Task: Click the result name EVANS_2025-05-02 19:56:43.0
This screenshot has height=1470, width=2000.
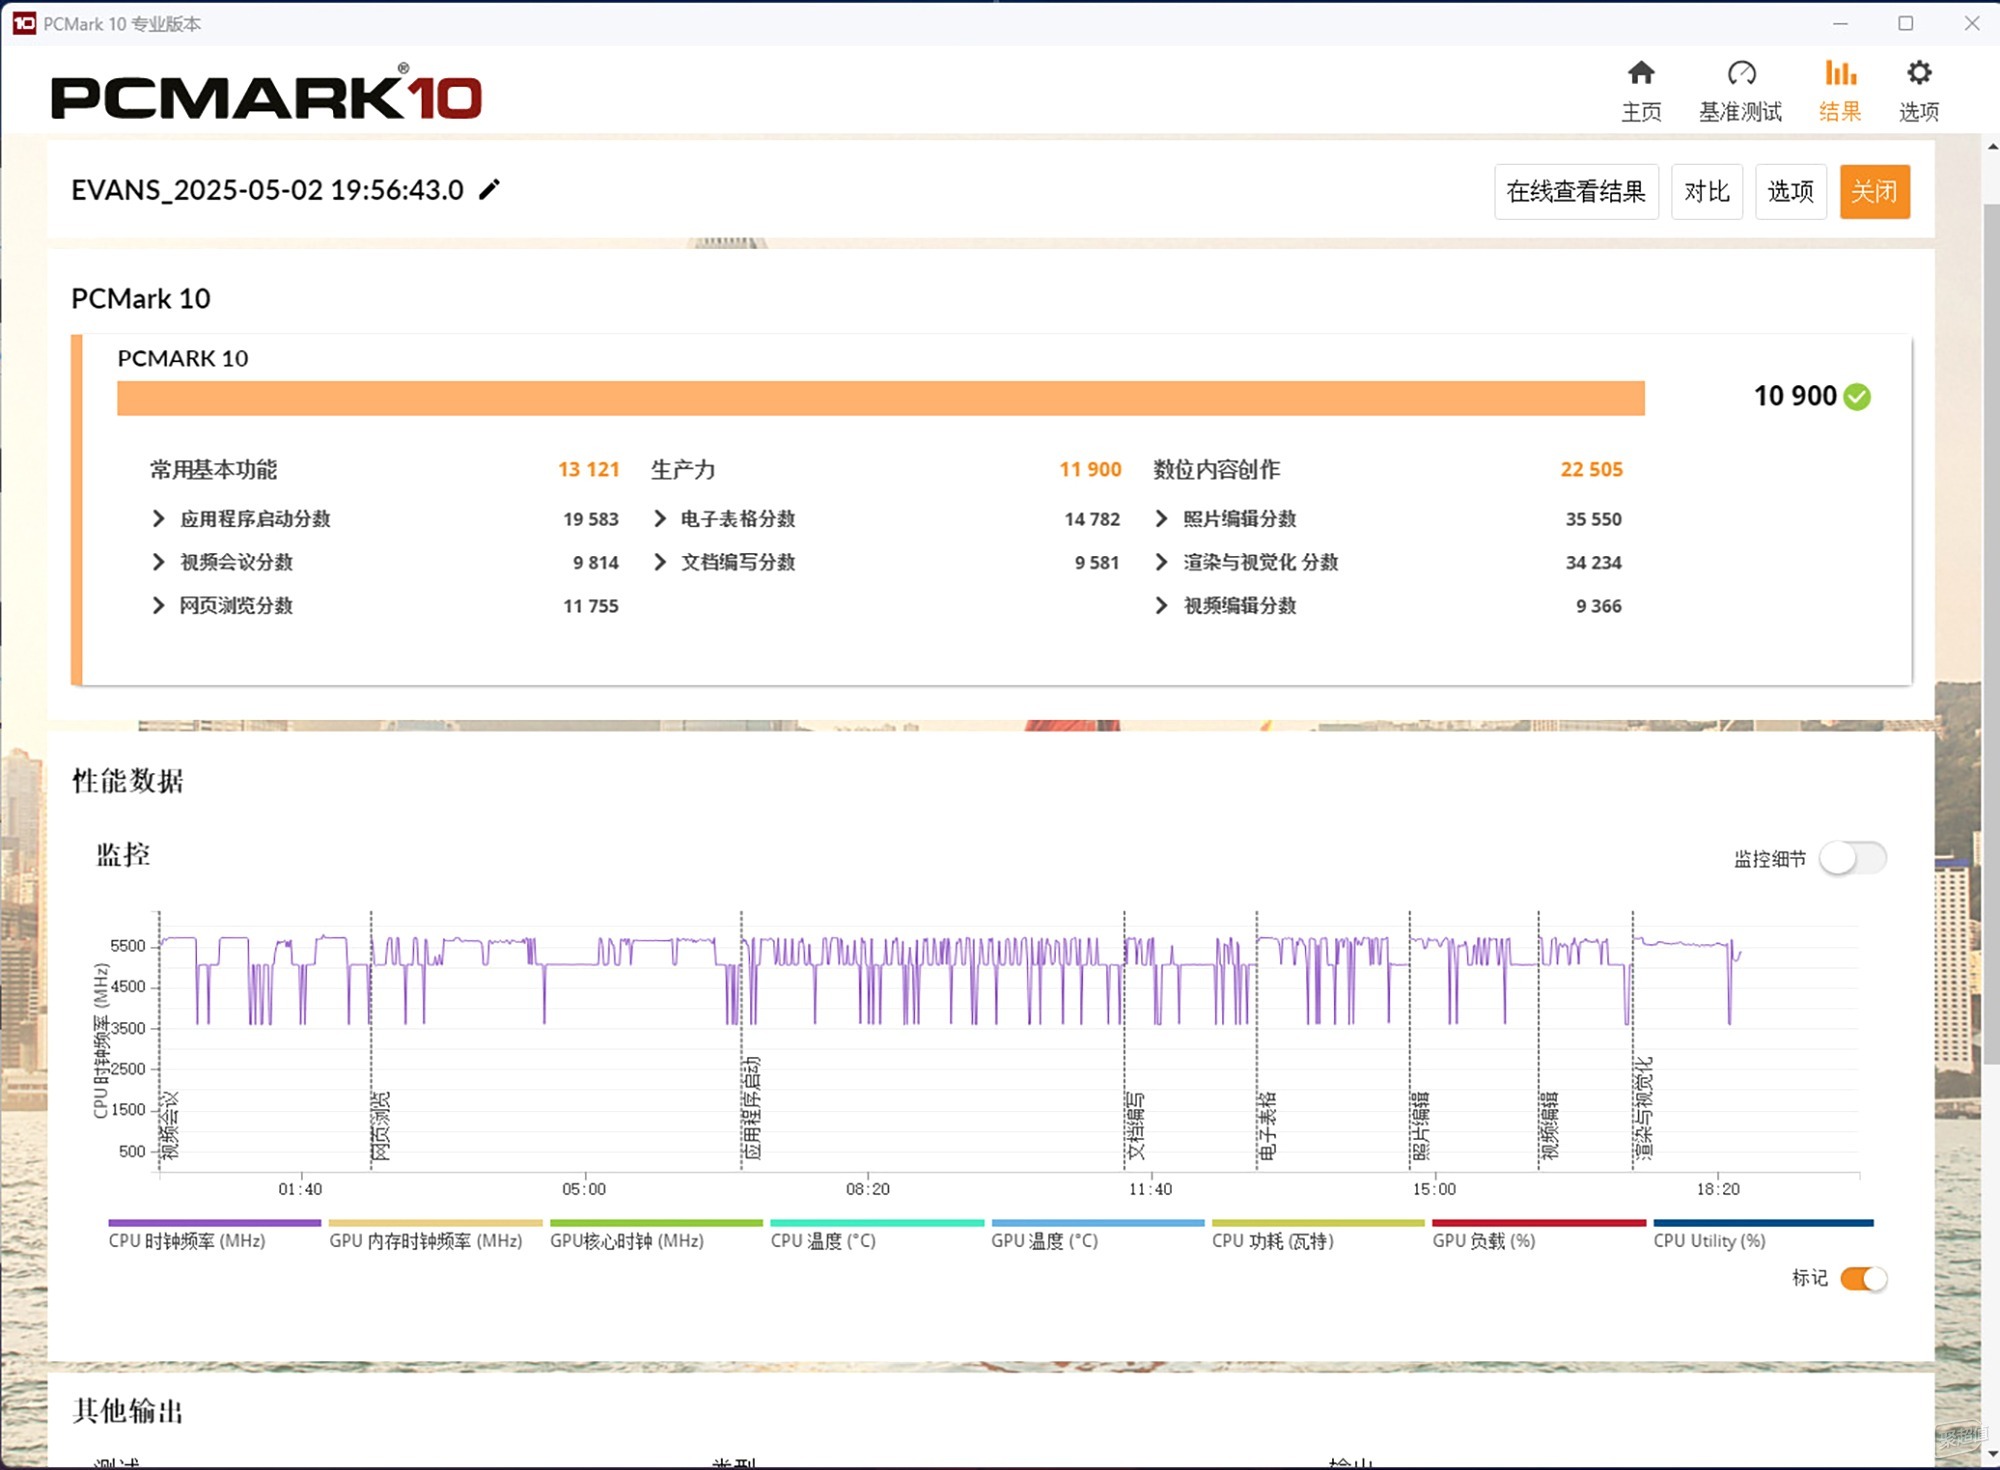Action: (x=267, y=190)
